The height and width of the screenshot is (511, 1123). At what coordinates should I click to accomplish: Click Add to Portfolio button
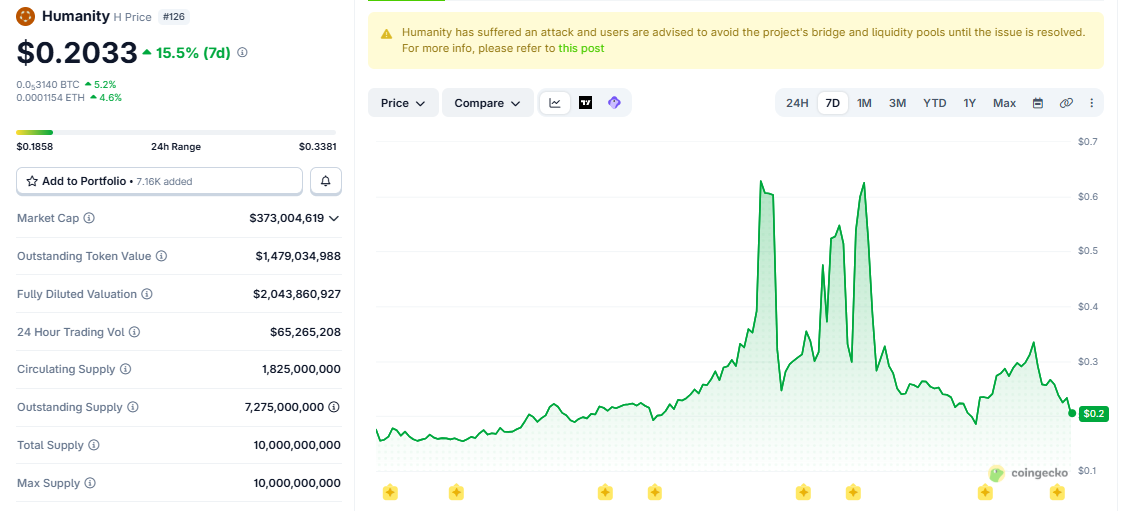coord(160,181)
